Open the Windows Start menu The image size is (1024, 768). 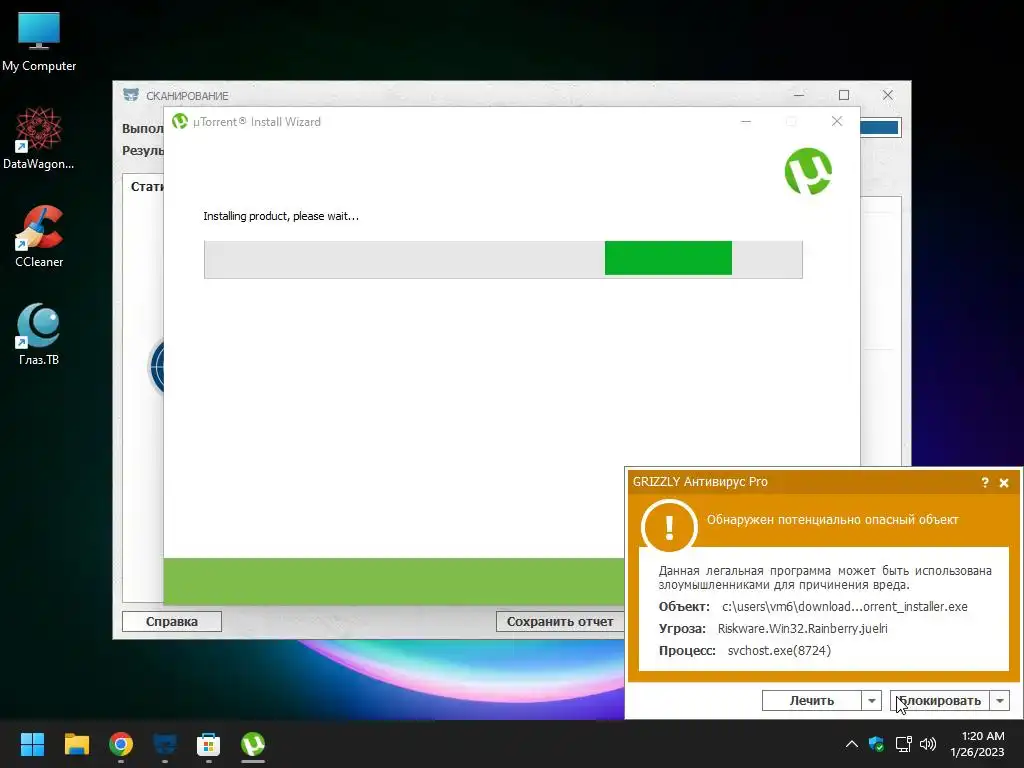click(x=32, y=744)
